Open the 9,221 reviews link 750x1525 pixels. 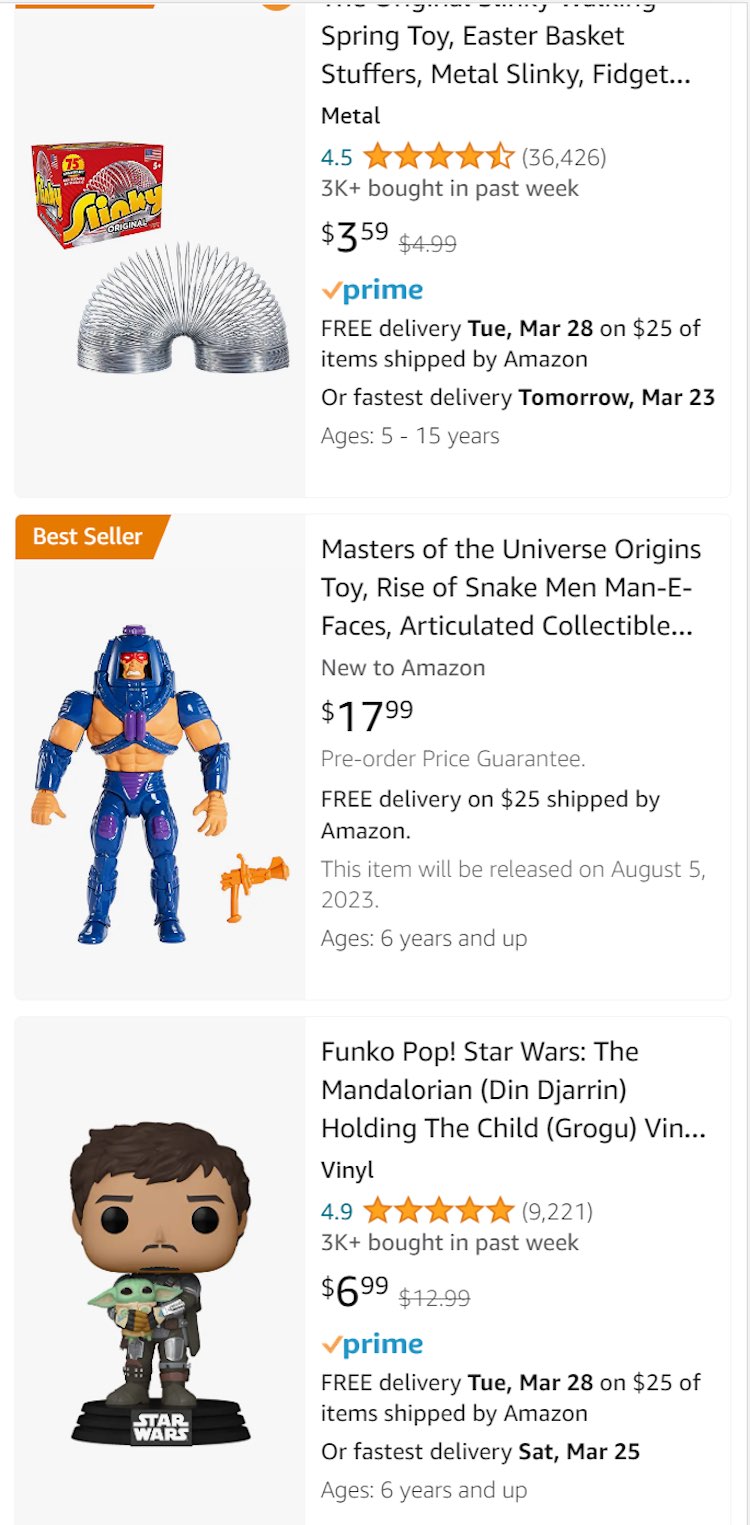point(557,1212)
